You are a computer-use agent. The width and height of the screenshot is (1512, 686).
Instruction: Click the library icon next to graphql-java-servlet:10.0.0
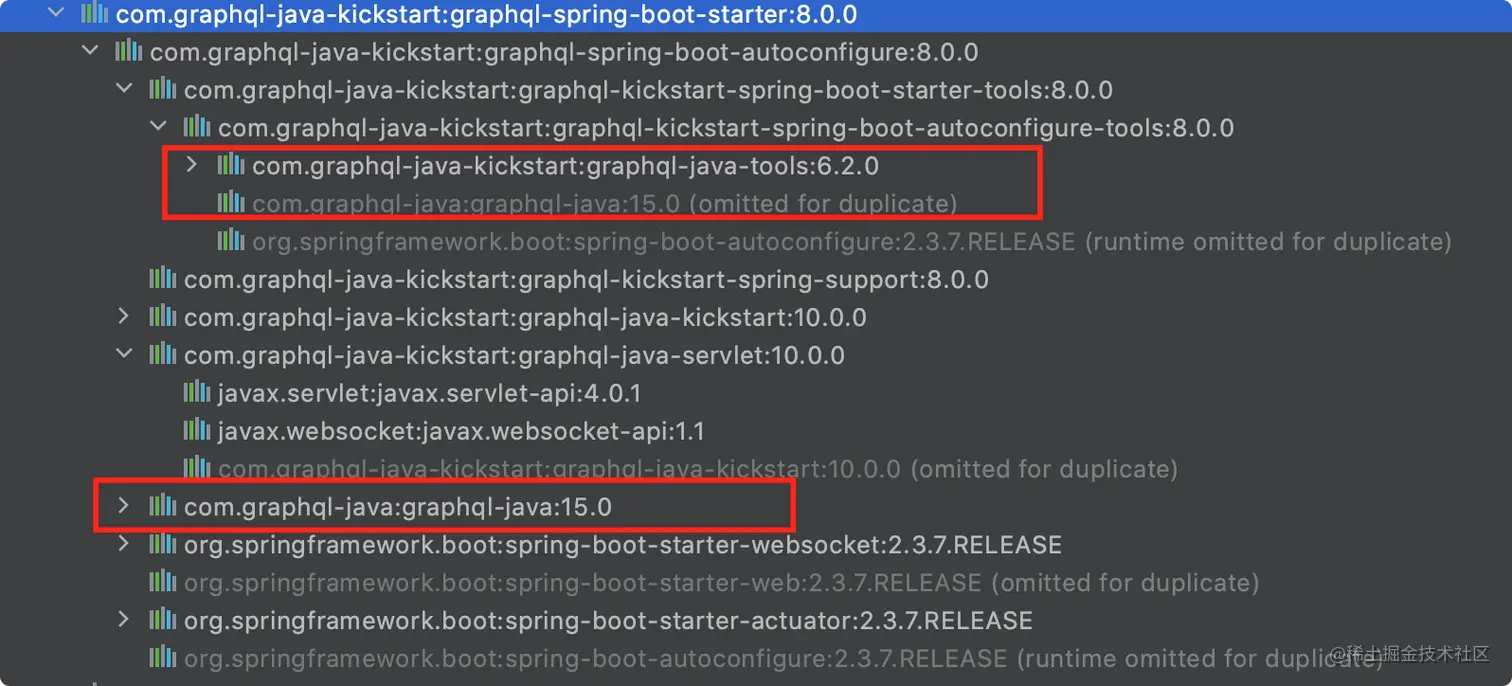(x=162, y=355)
